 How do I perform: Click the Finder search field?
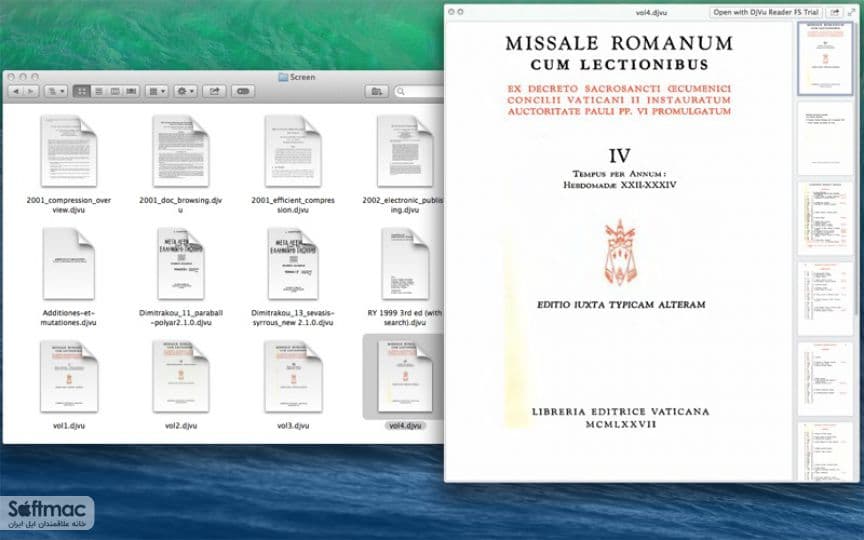coord(419,91)
